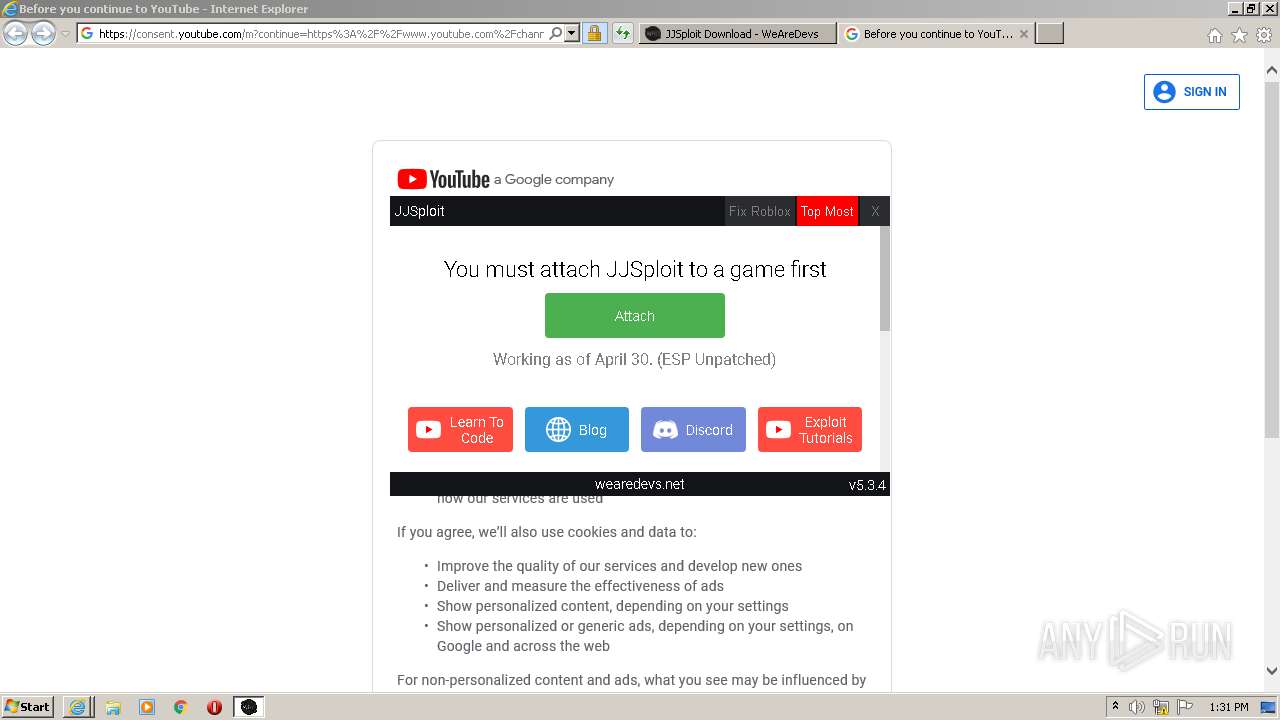This screenshot has width=1280, height=720.
Task: Click the search magnifier in address bar
Action: (556, 33)
